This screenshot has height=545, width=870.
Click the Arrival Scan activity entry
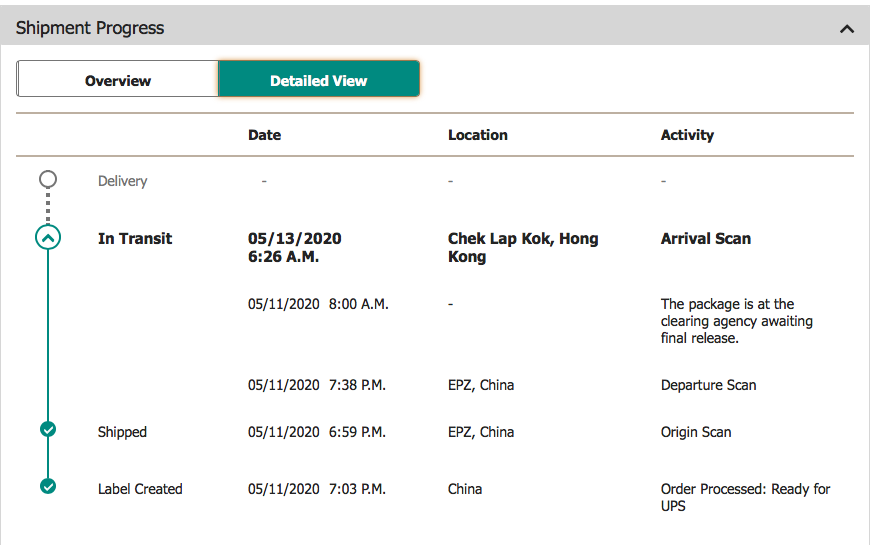pos(705,238)
